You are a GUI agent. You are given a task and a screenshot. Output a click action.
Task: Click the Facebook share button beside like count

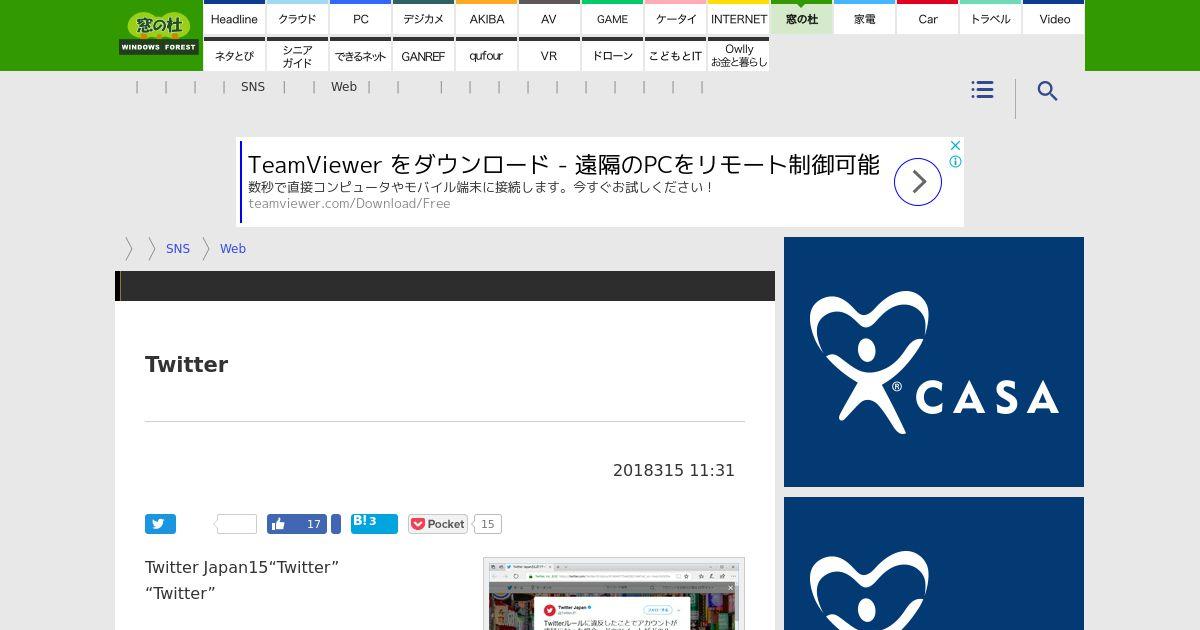click(336, 524)
